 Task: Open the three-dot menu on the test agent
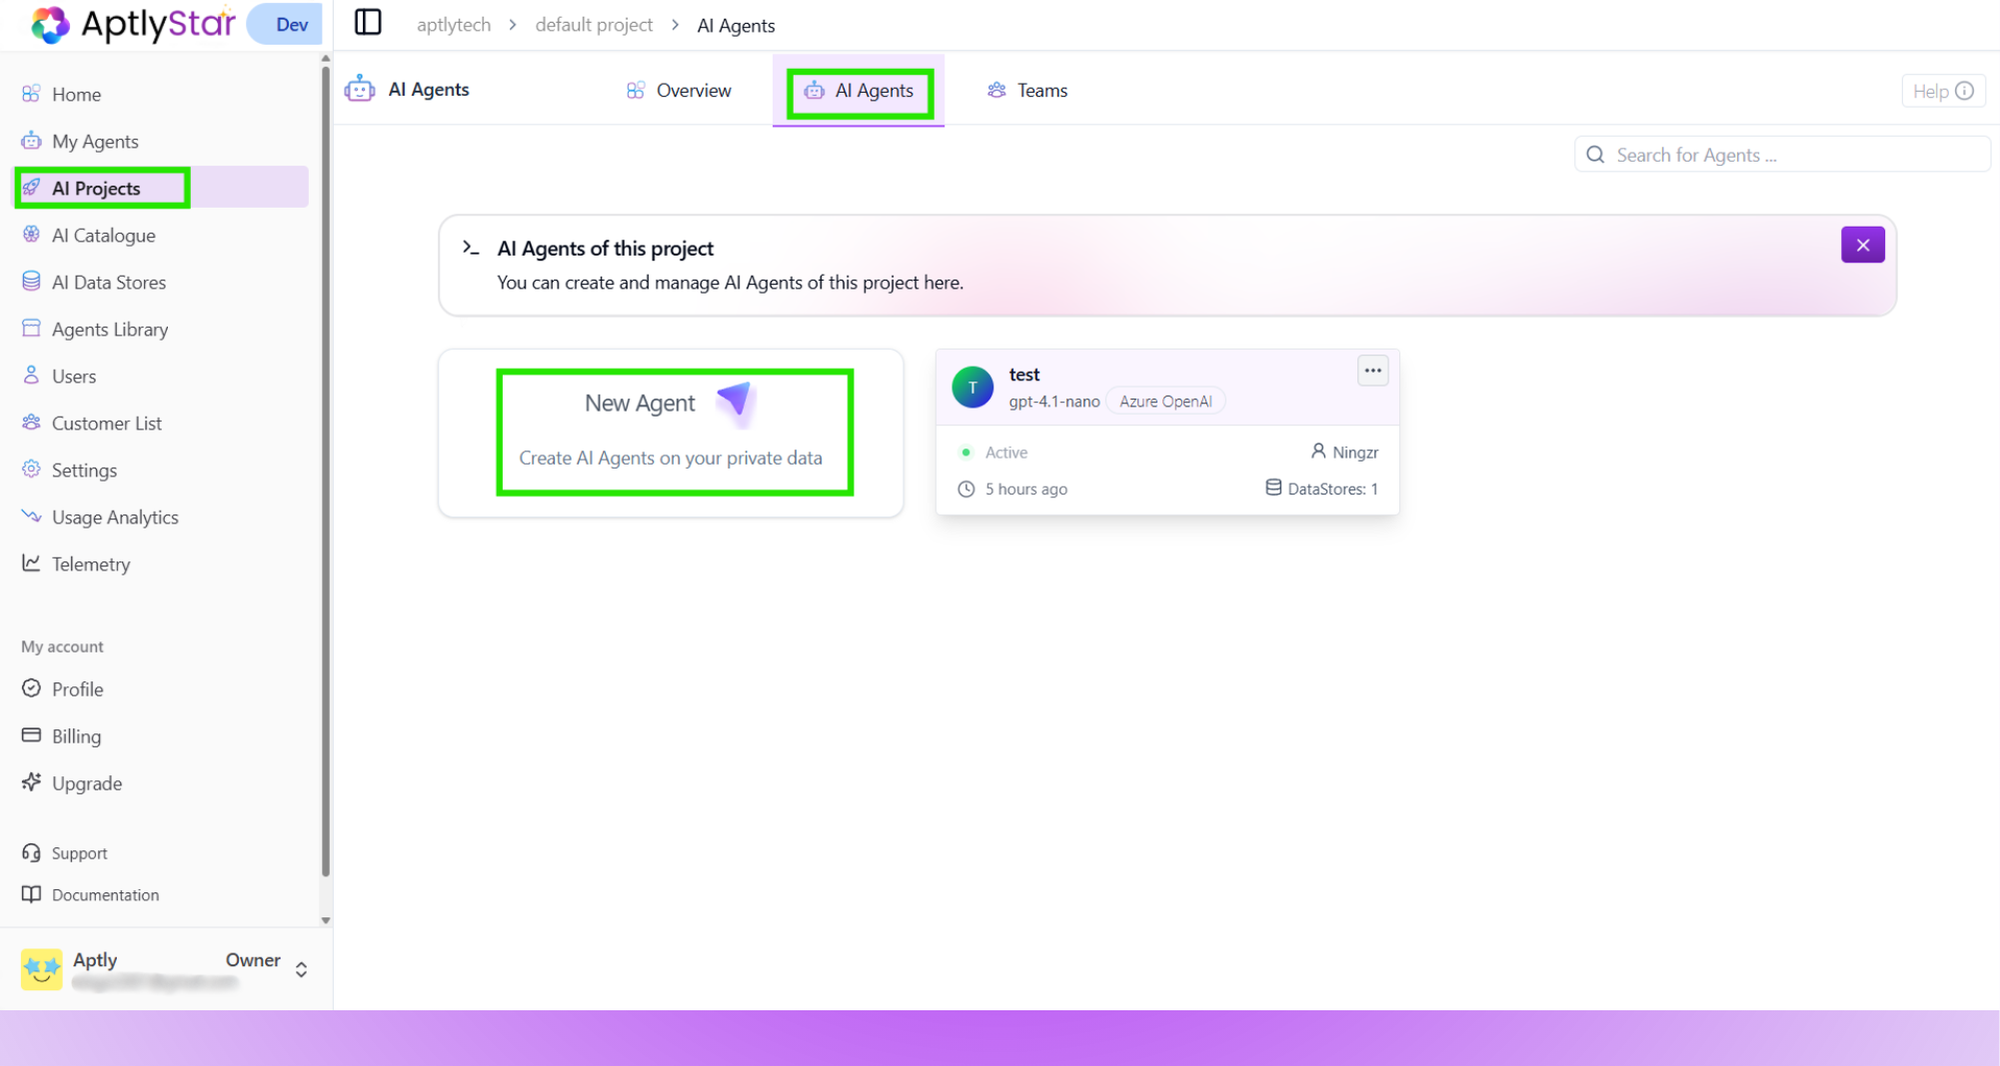click(1372, 370)
